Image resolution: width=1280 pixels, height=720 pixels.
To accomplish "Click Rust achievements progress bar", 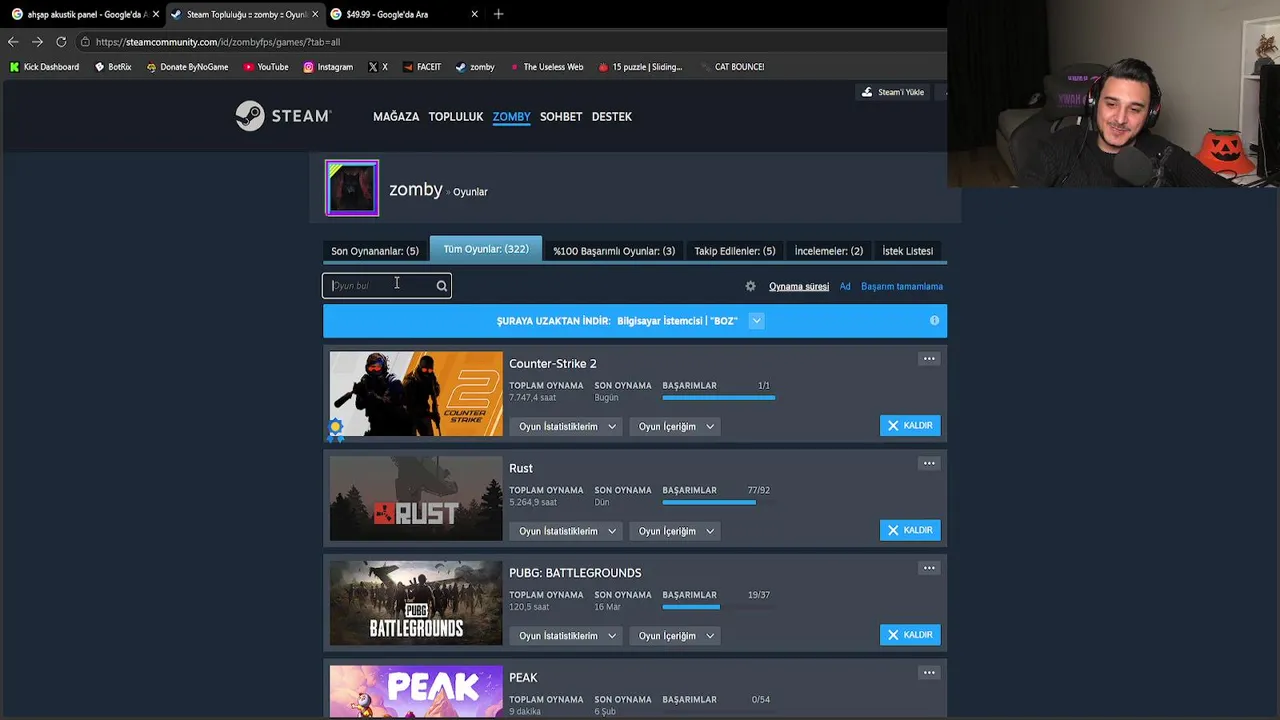I will click(x=718, y=503).
